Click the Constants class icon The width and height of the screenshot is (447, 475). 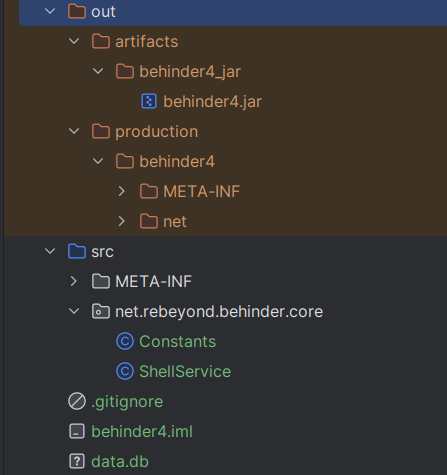click(125, 341)
